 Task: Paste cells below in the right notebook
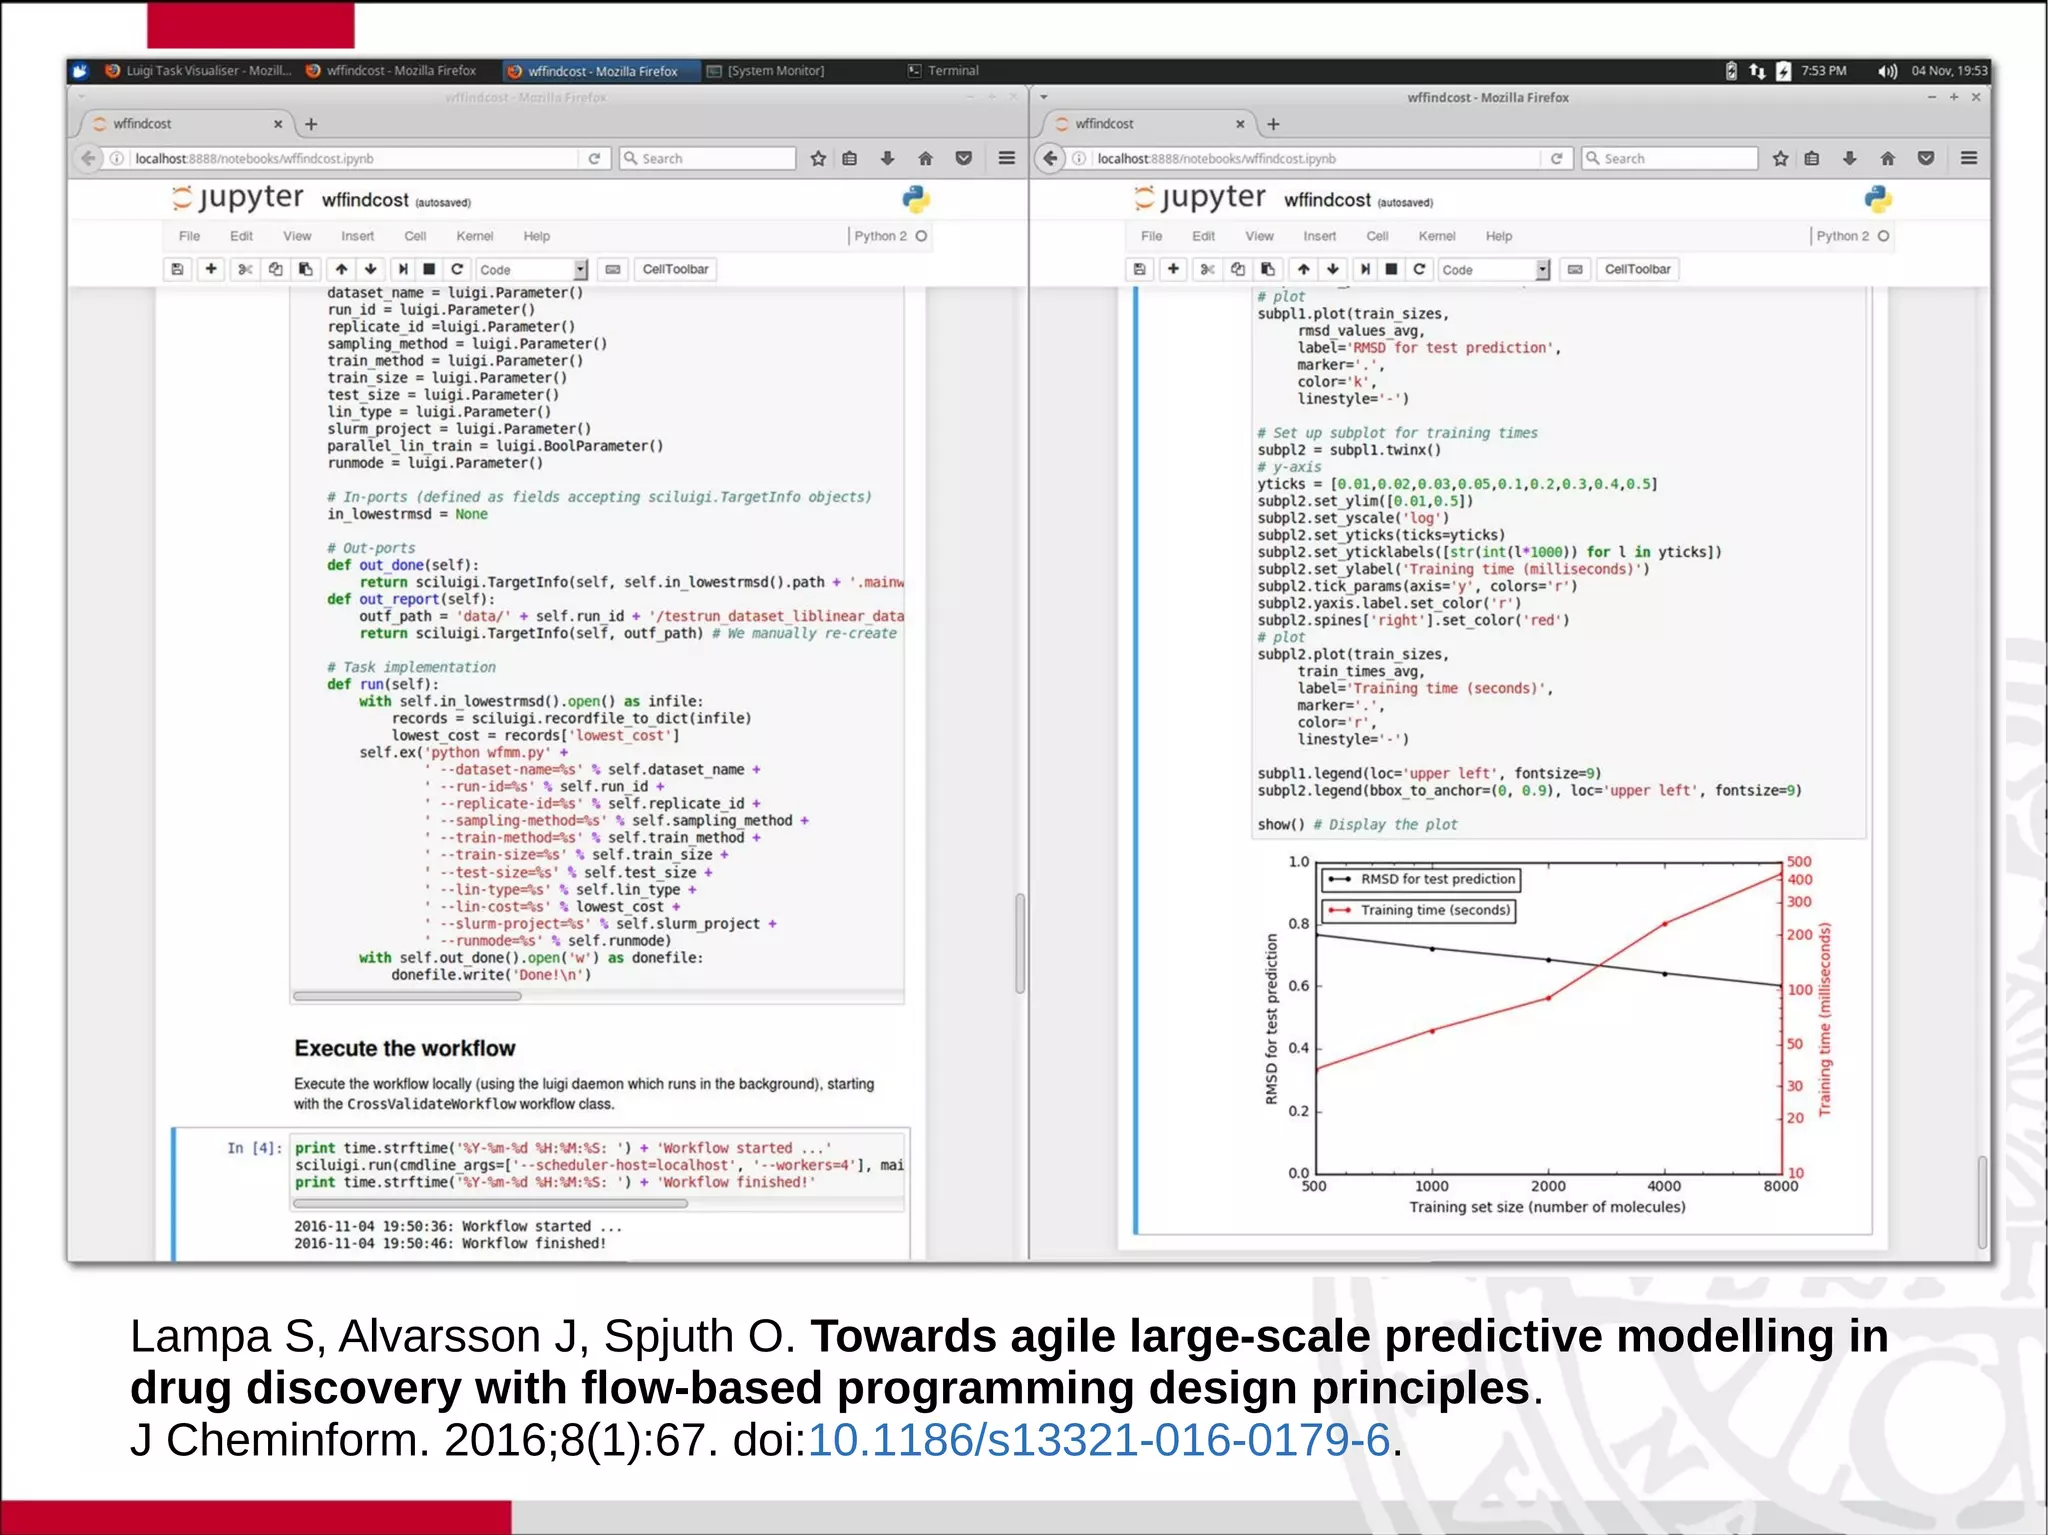1268,269
